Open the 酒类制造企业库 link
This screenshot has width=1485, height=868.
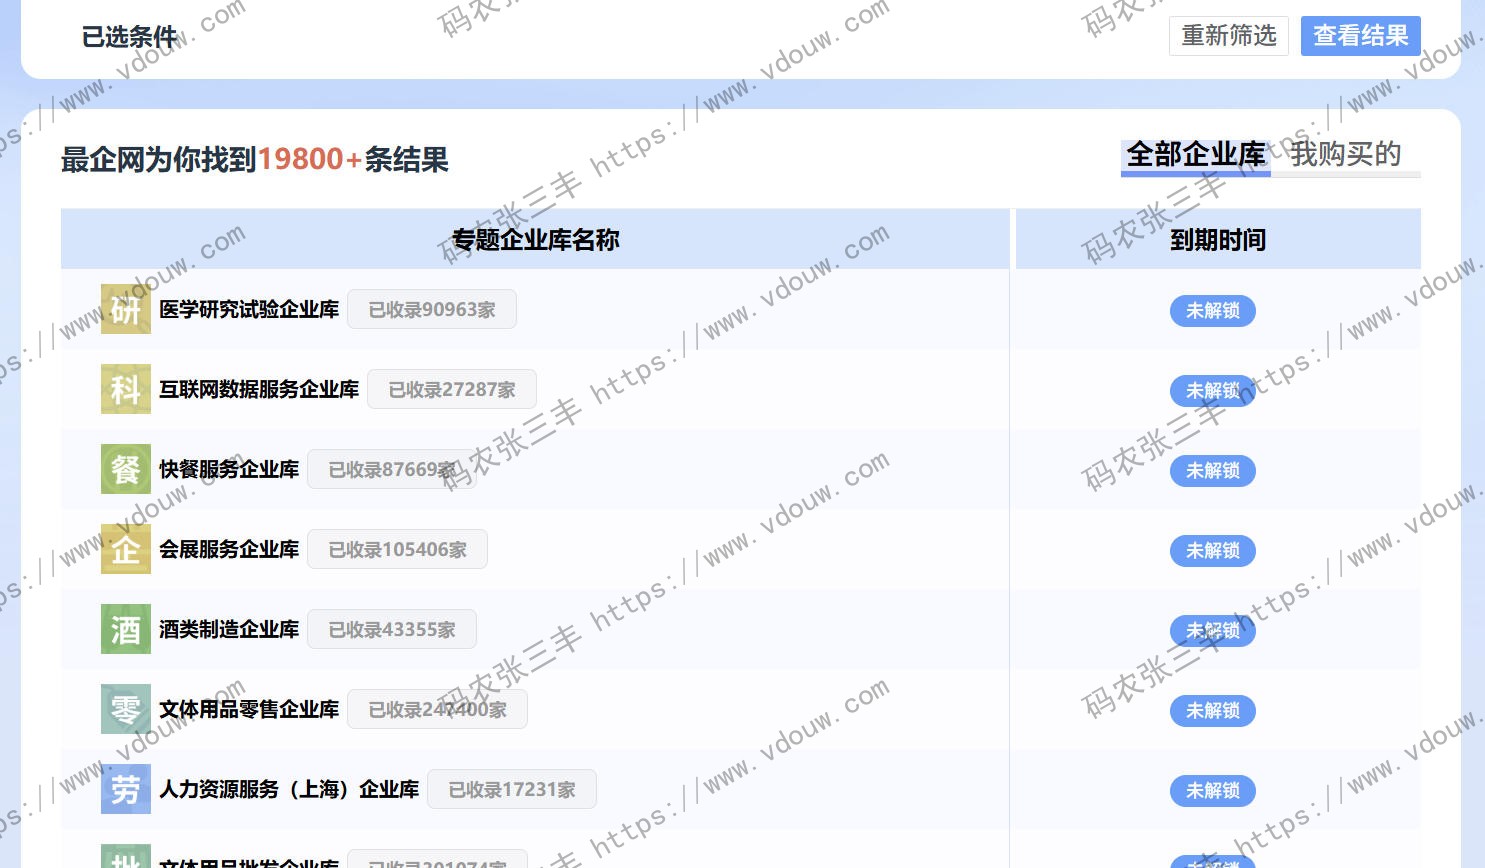pyautogui.click(x=229, y=630)
